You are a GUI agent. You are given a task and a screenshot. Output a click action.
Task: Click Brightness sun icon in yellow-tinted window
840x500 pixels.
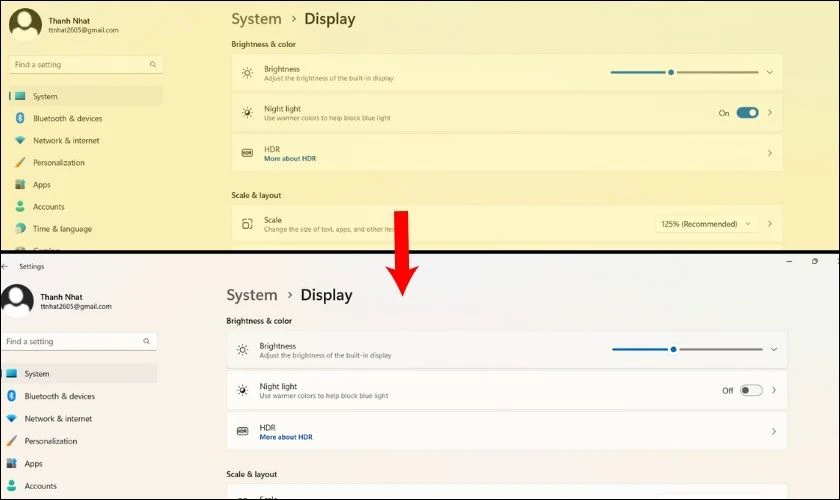[x=247, y=73]
